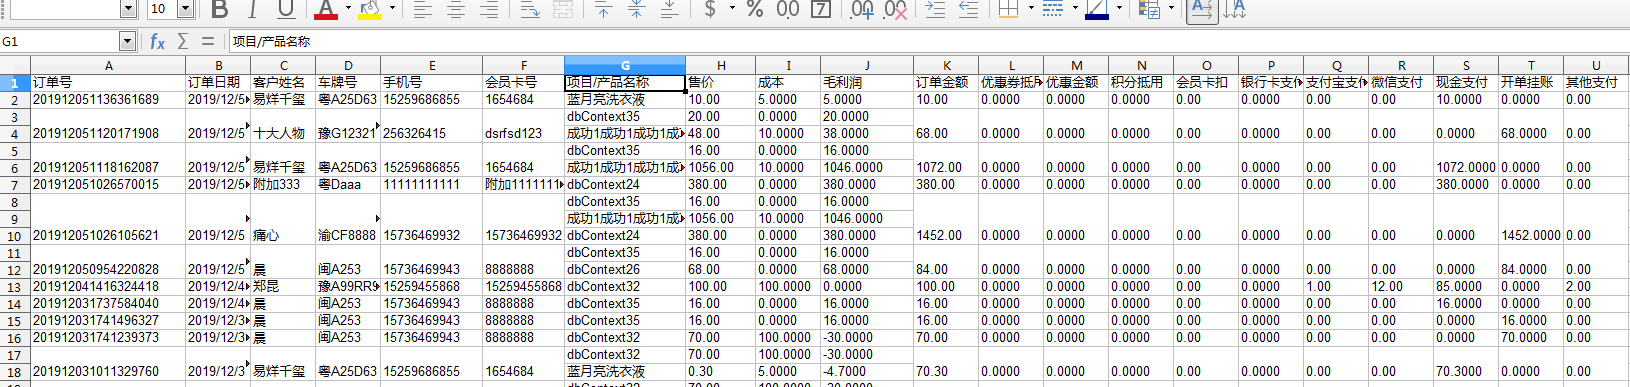Format cell as percent
The width and height of the screenshot is (1630, 387).
click(x=755, y=10)
